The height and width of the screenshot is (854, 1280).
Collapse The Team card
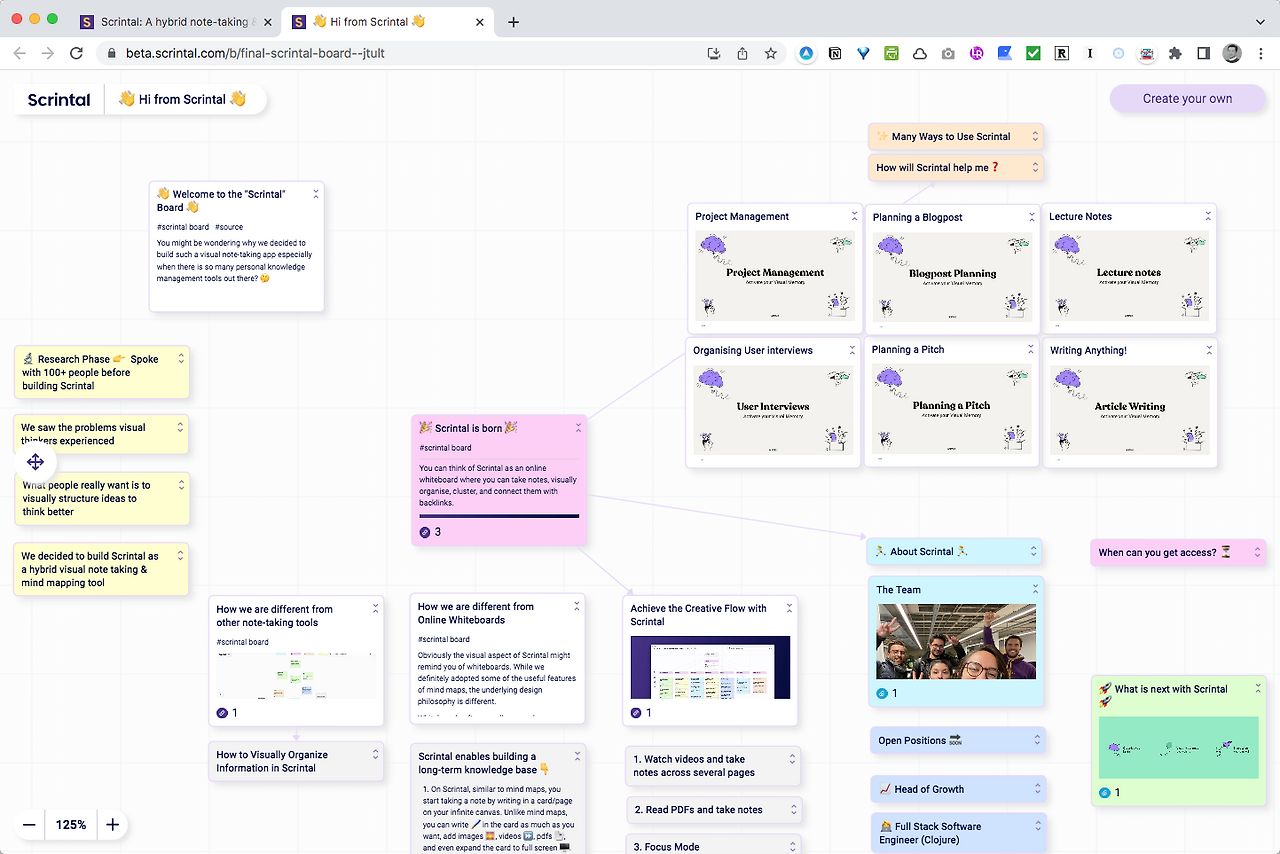[x=1034, y=589]
